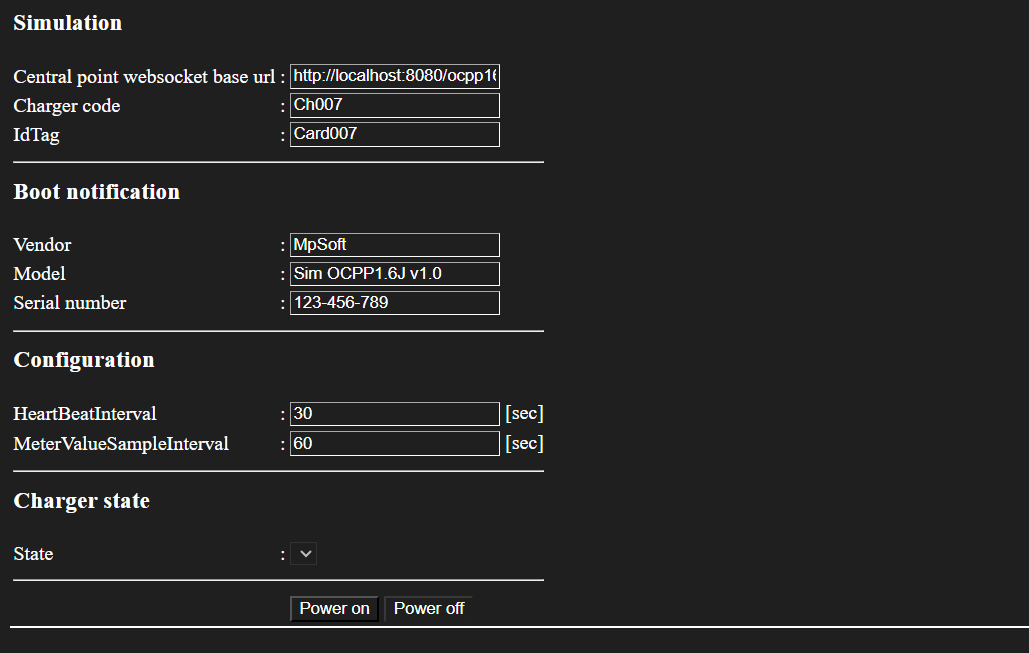The image size is (1029, 653).
Task: Focus the Model input field
Action: point(394,274)
